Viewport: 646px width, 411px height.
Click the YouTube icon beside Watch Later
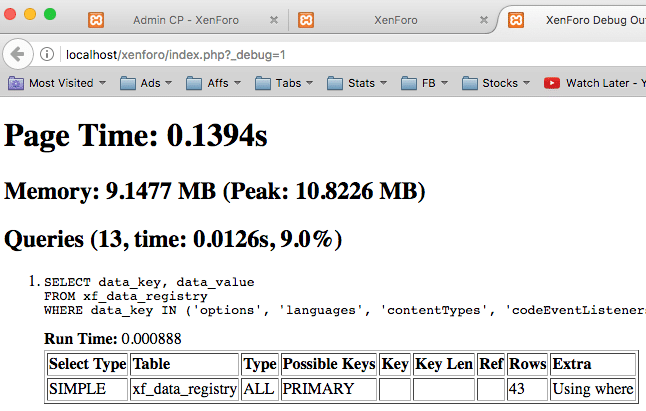click(552, 83)
